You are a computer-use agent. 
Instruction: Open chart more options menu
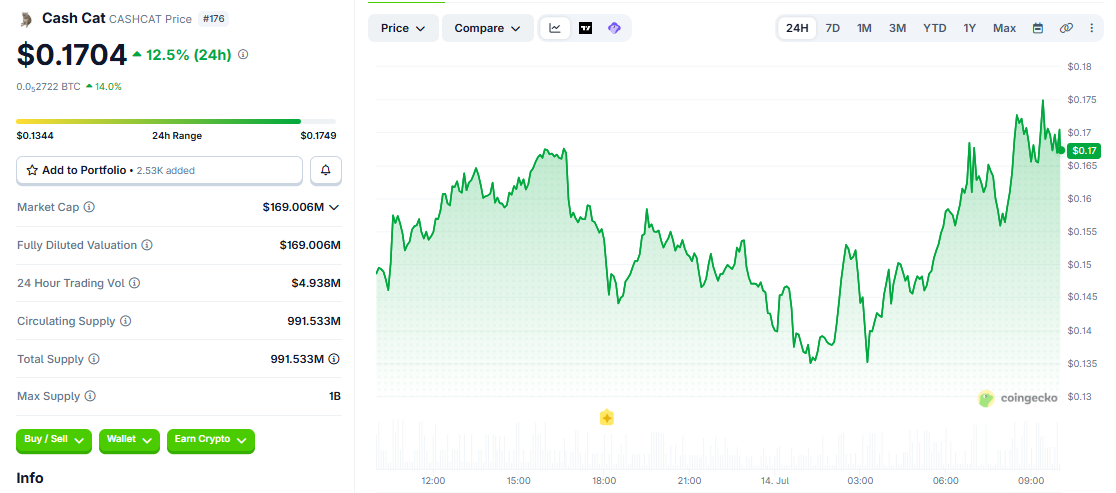point(1092,28)
